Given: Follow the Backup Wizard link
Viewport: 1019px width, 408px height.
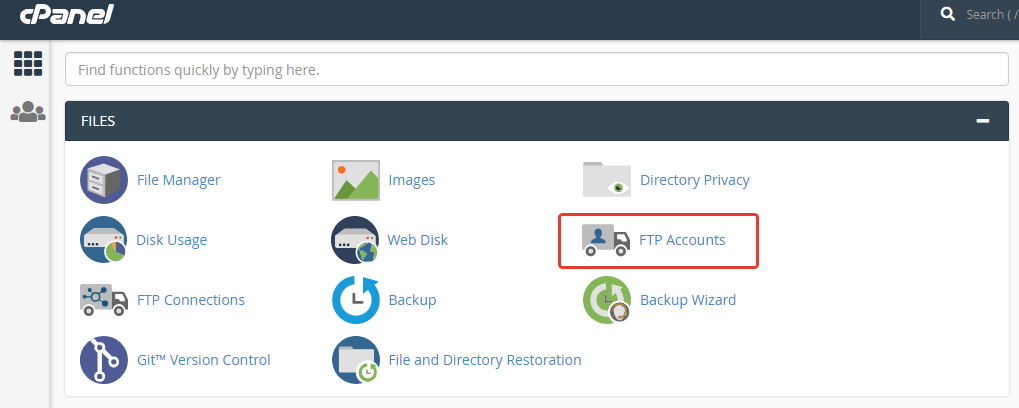Looking at the screenshot, I should point(688,300).
